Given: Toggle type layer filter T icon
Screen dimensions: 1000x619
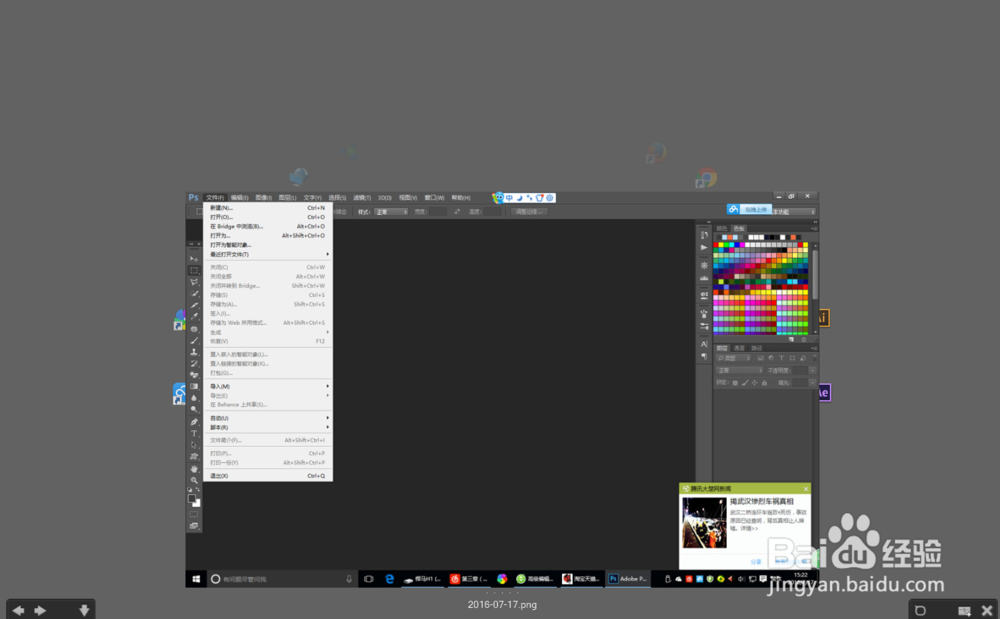Looking at the screenshot, I should pos(781,358).
